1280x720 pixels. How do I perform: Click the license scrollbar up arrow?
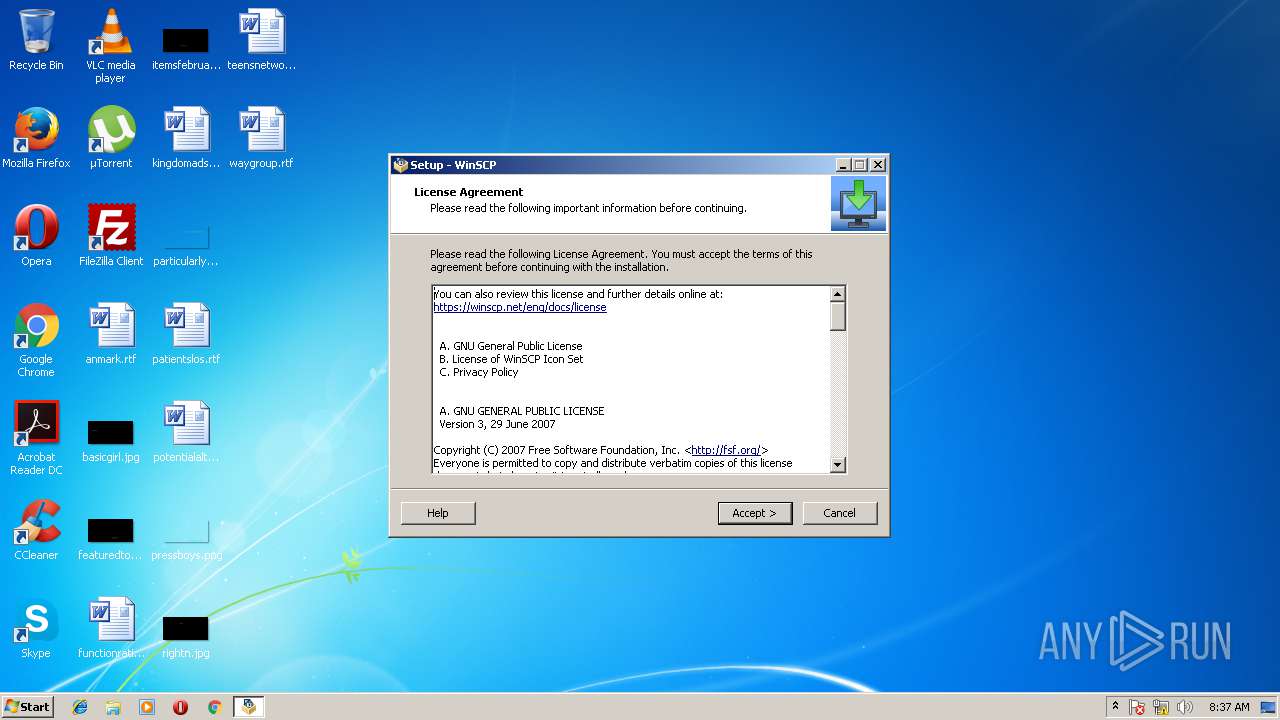point(838,294)
